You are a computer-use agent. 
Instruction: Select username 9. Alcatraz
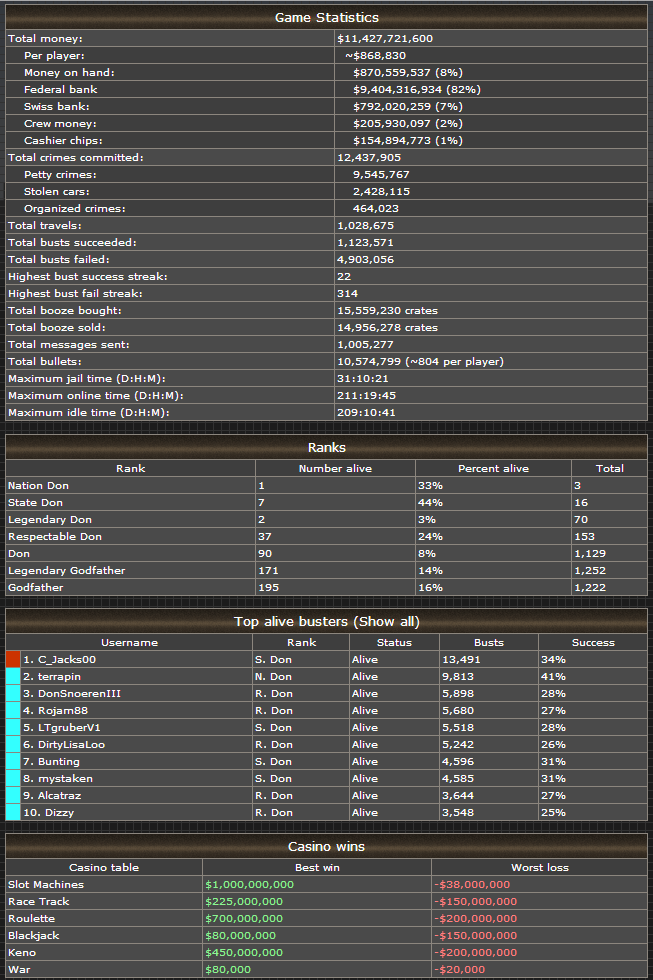click(52, 795)
